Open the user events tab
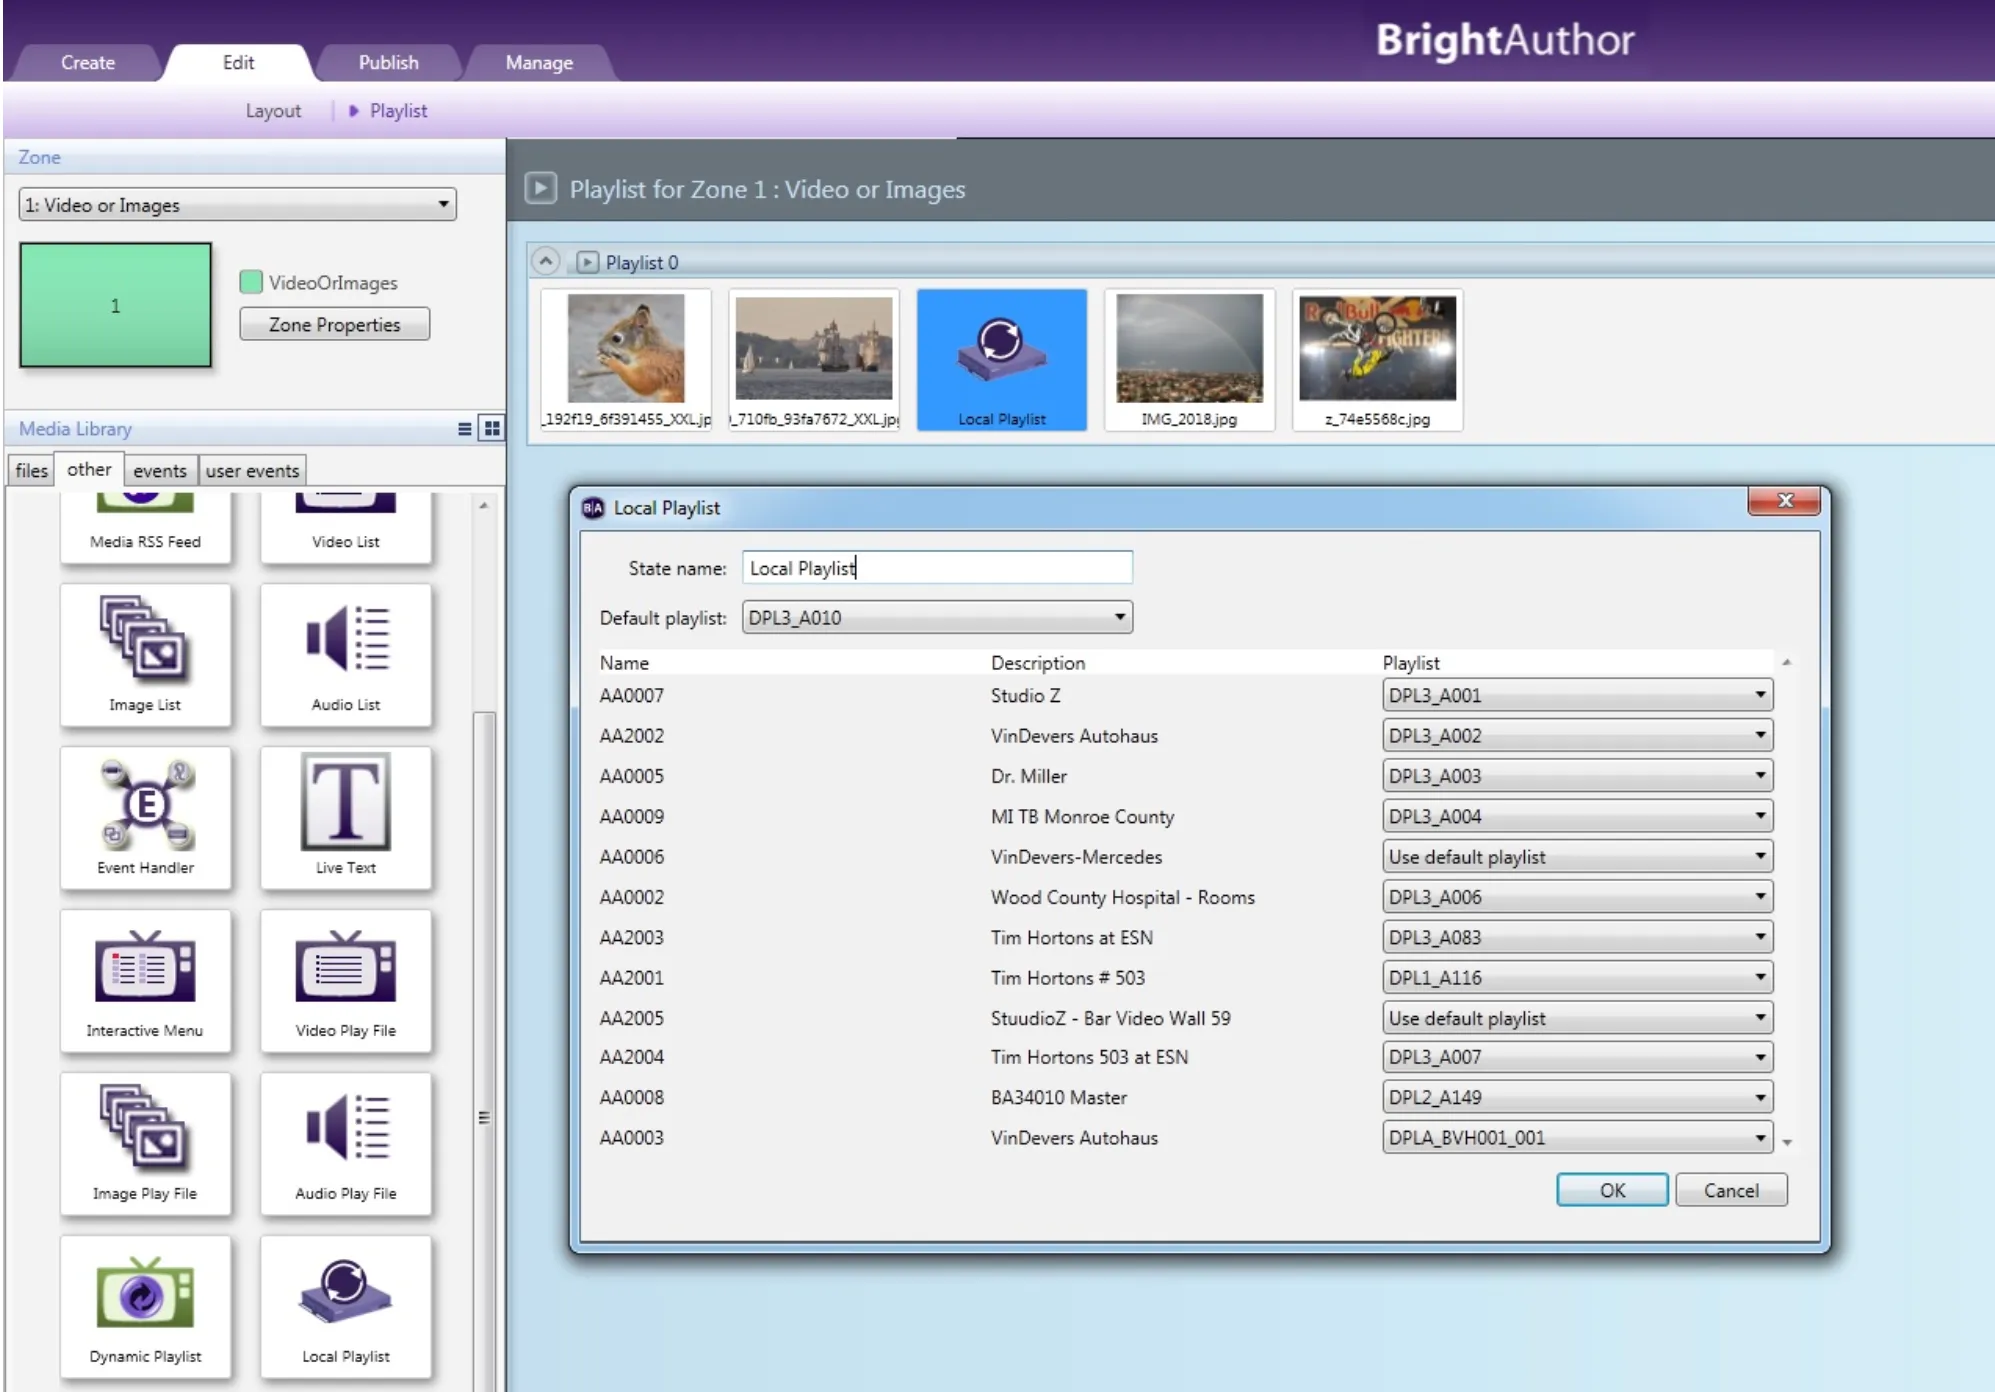Viewport: 1995px width, 1392px height. pyautogui.click(x=252, y=470)
